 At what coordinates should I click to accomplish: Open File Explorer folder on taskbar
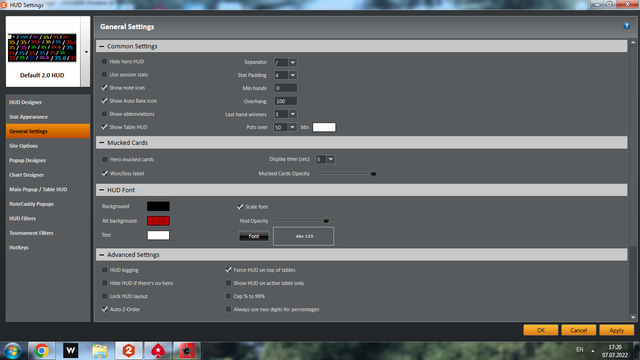(100, 351)
